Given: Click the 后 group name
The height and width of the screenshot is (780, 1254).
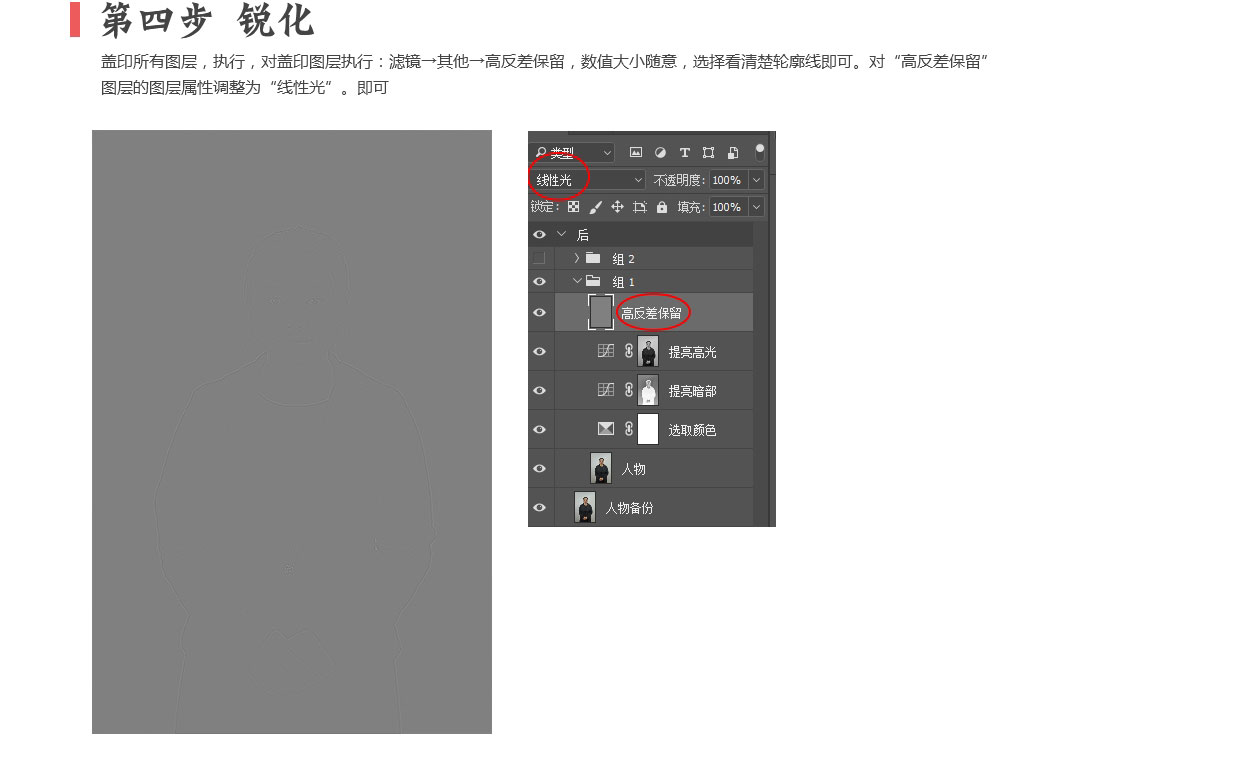Looking at the screenshot, I should (583, 235).
